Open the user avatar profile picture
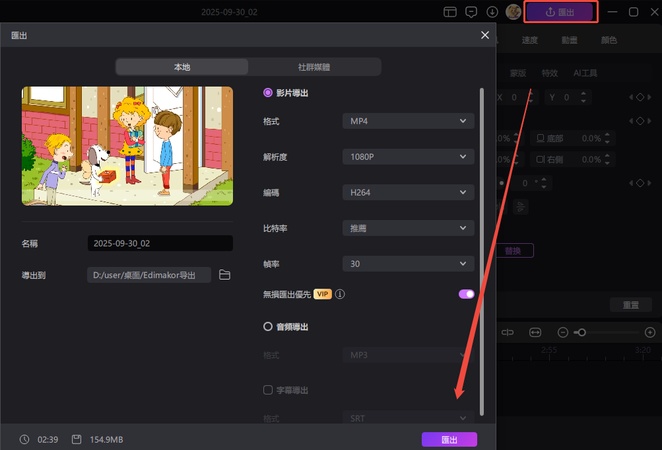The height and width of the screenshot is (450, 662). coord(513,12)
